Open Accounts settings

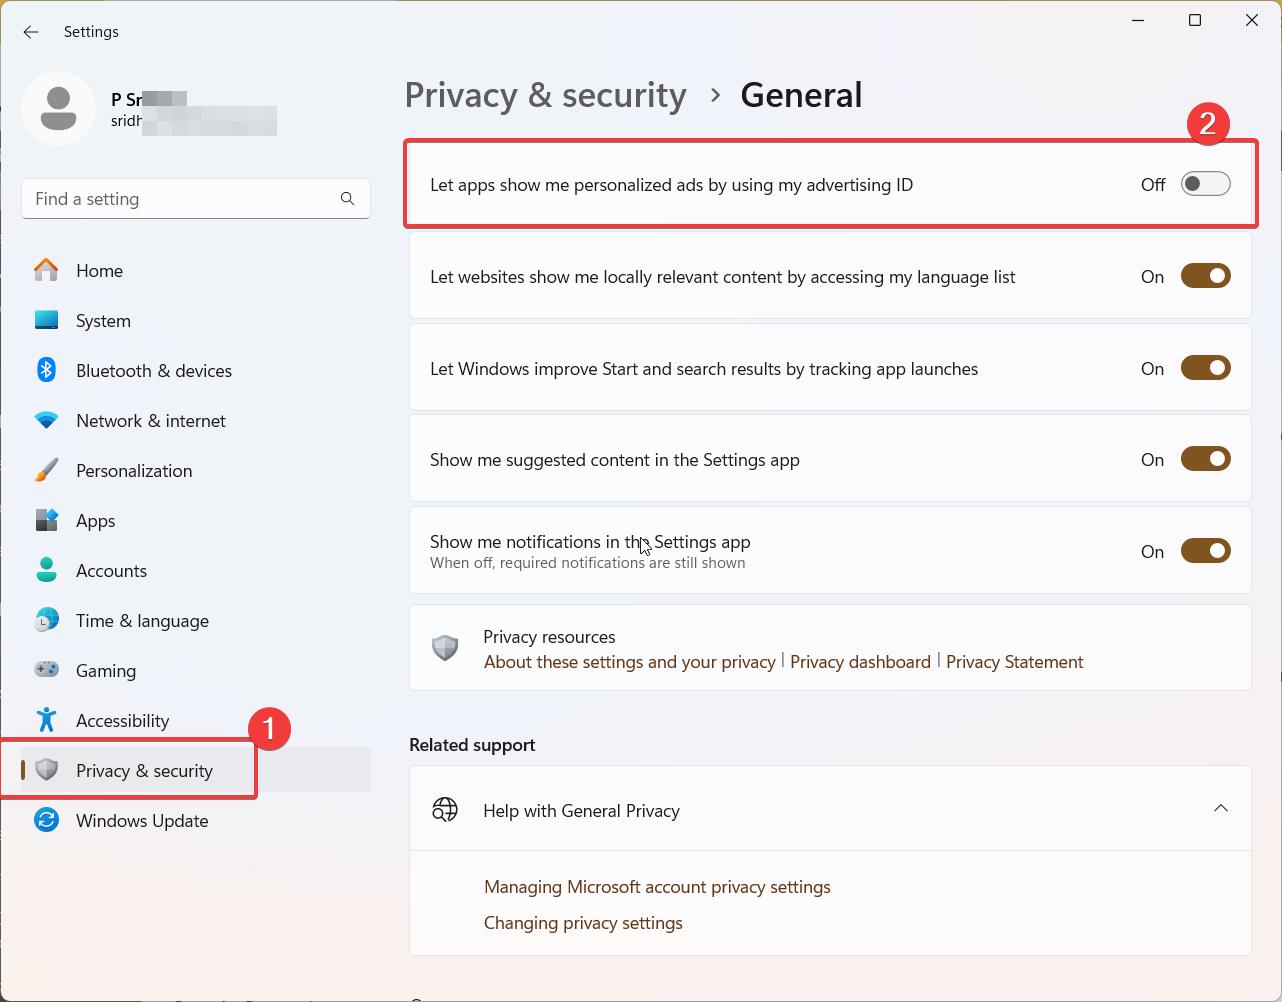pos(196,570)
